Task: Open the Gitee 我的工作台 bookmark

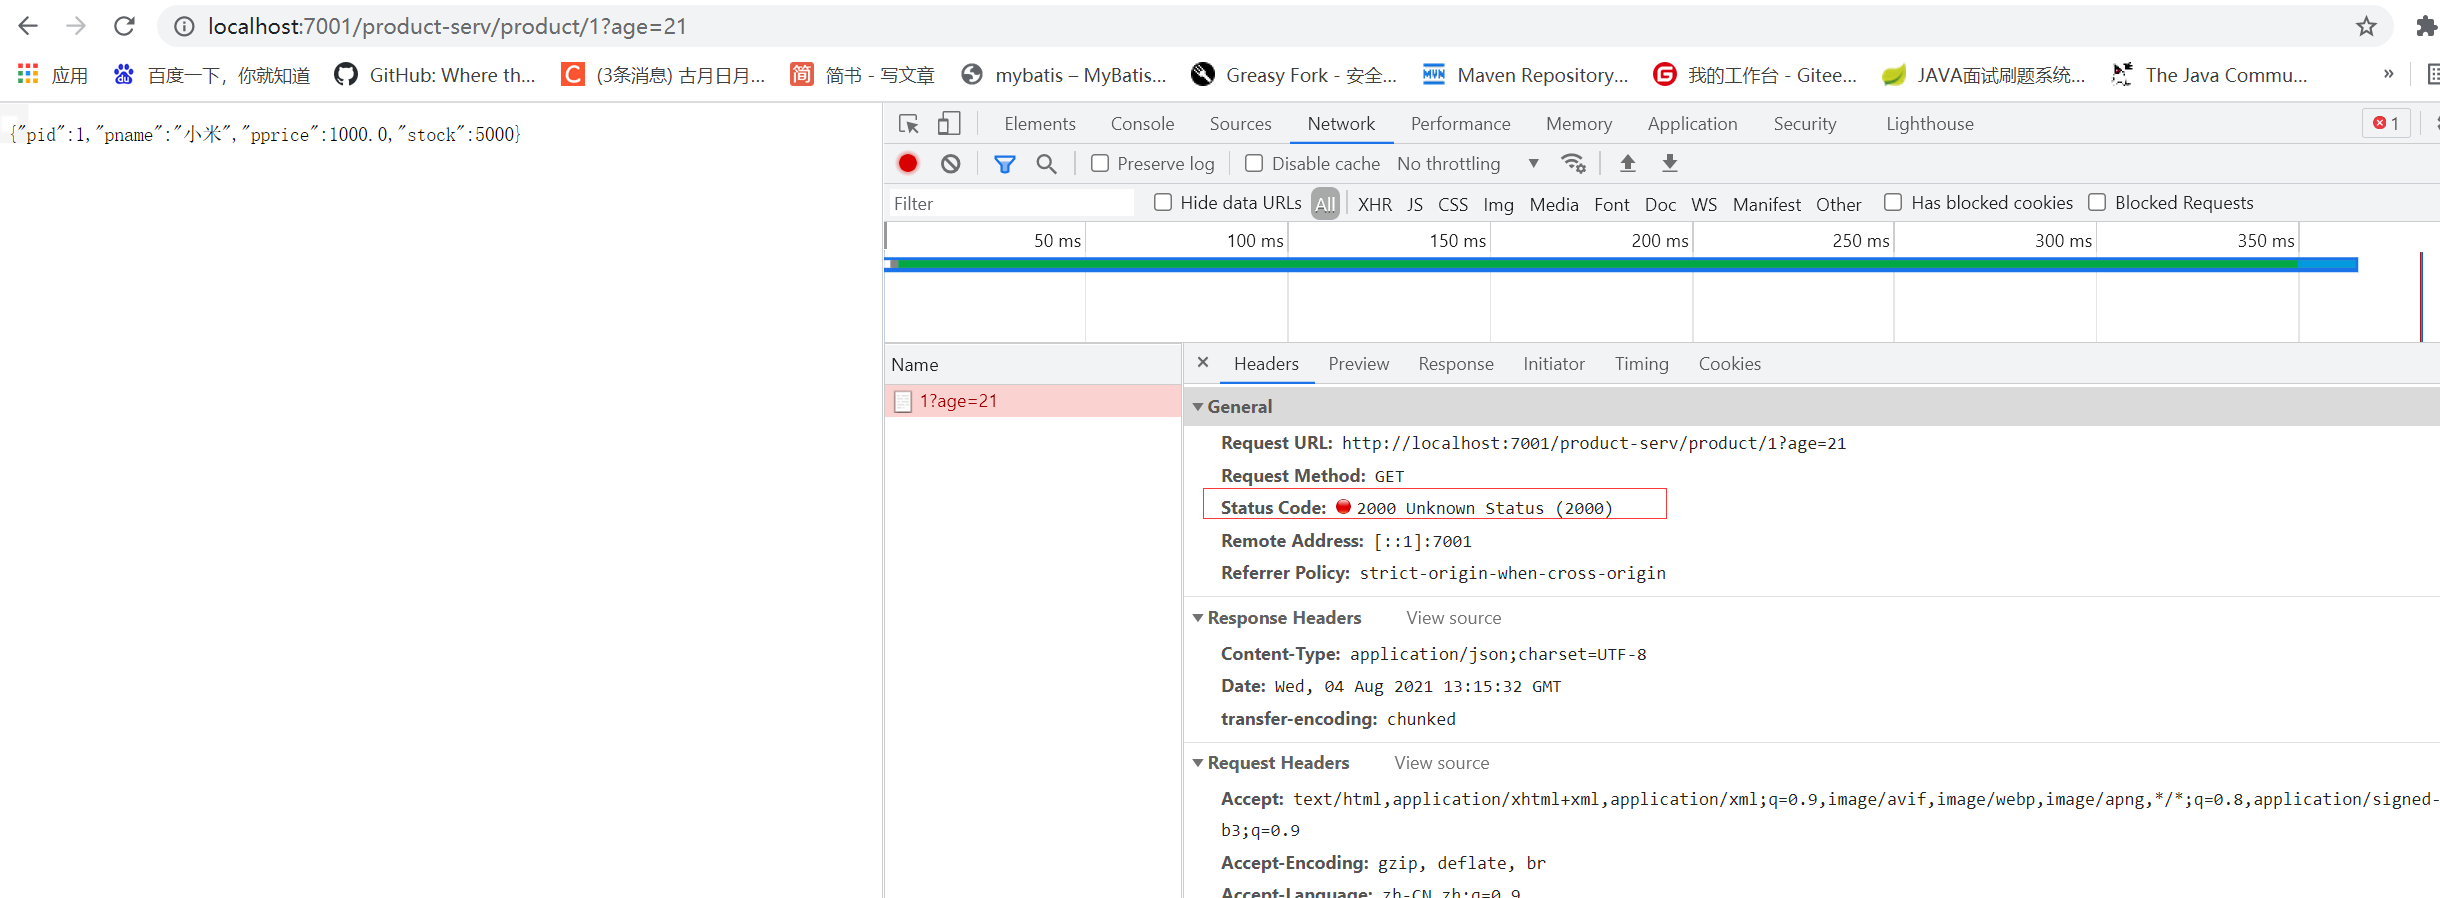Action: click(1755, 75)
